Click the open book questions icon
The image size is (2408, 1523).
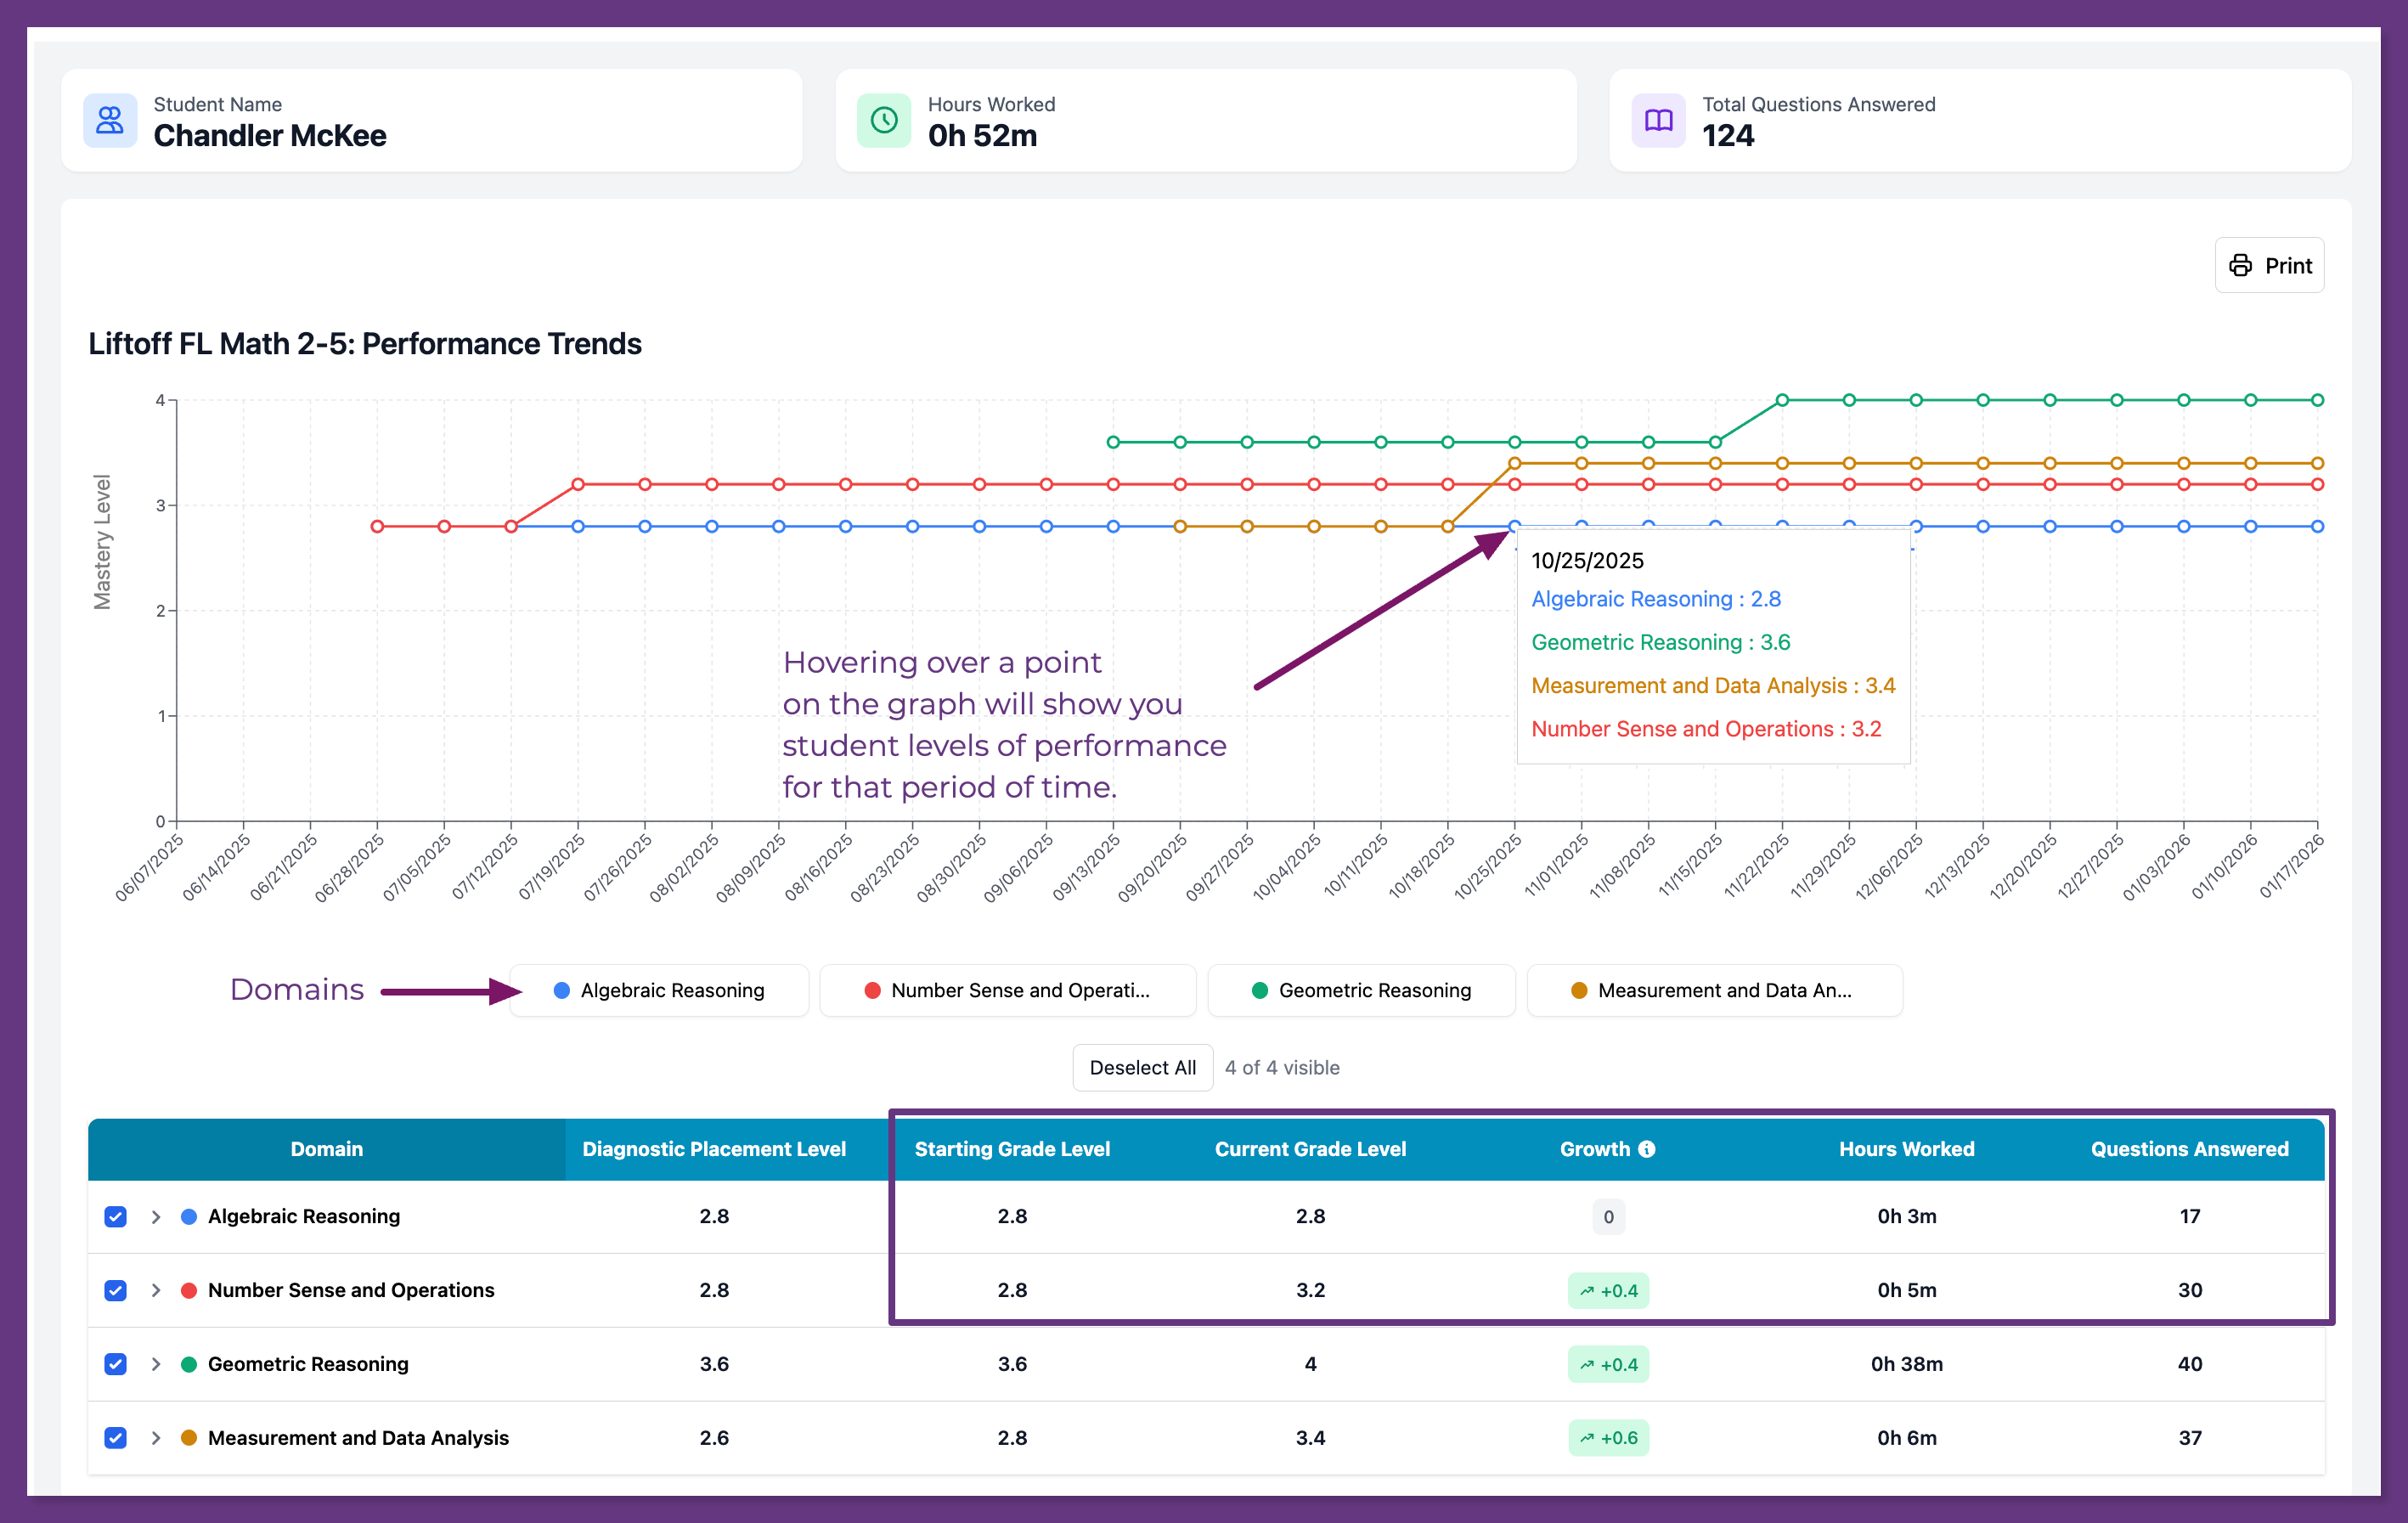[1658, 120]
